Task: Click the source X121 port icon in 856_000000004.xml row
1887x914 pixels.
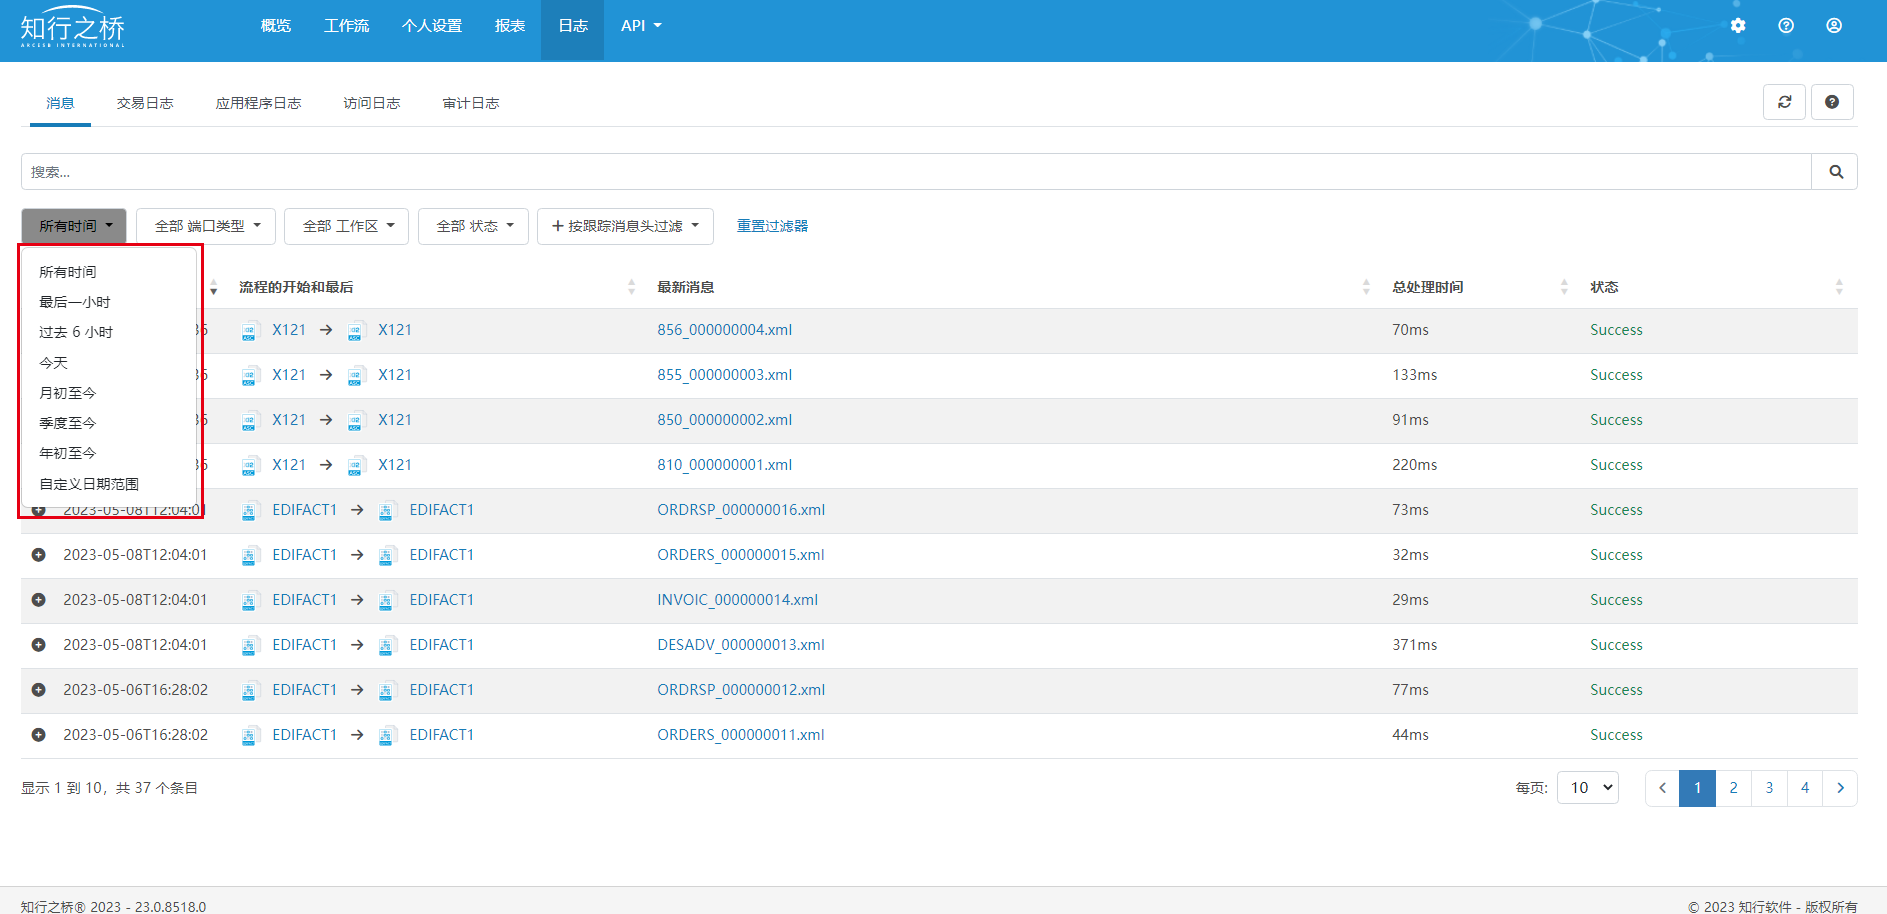Action: (x=250, y=331)
